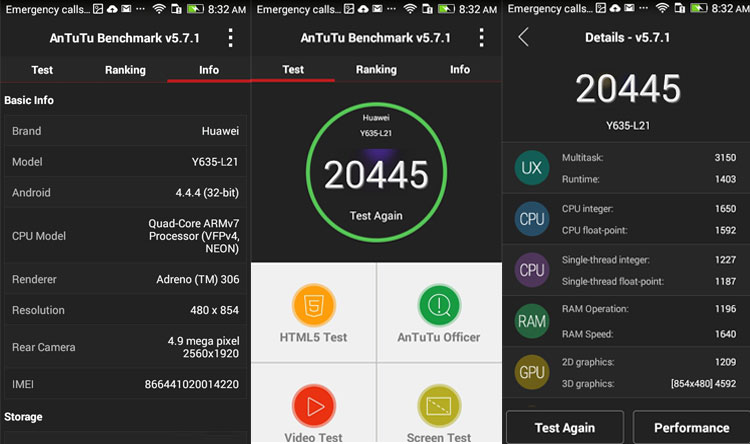Tap the RAM Operation 1196 entry

pyautogui.click(x=649, y=309)
